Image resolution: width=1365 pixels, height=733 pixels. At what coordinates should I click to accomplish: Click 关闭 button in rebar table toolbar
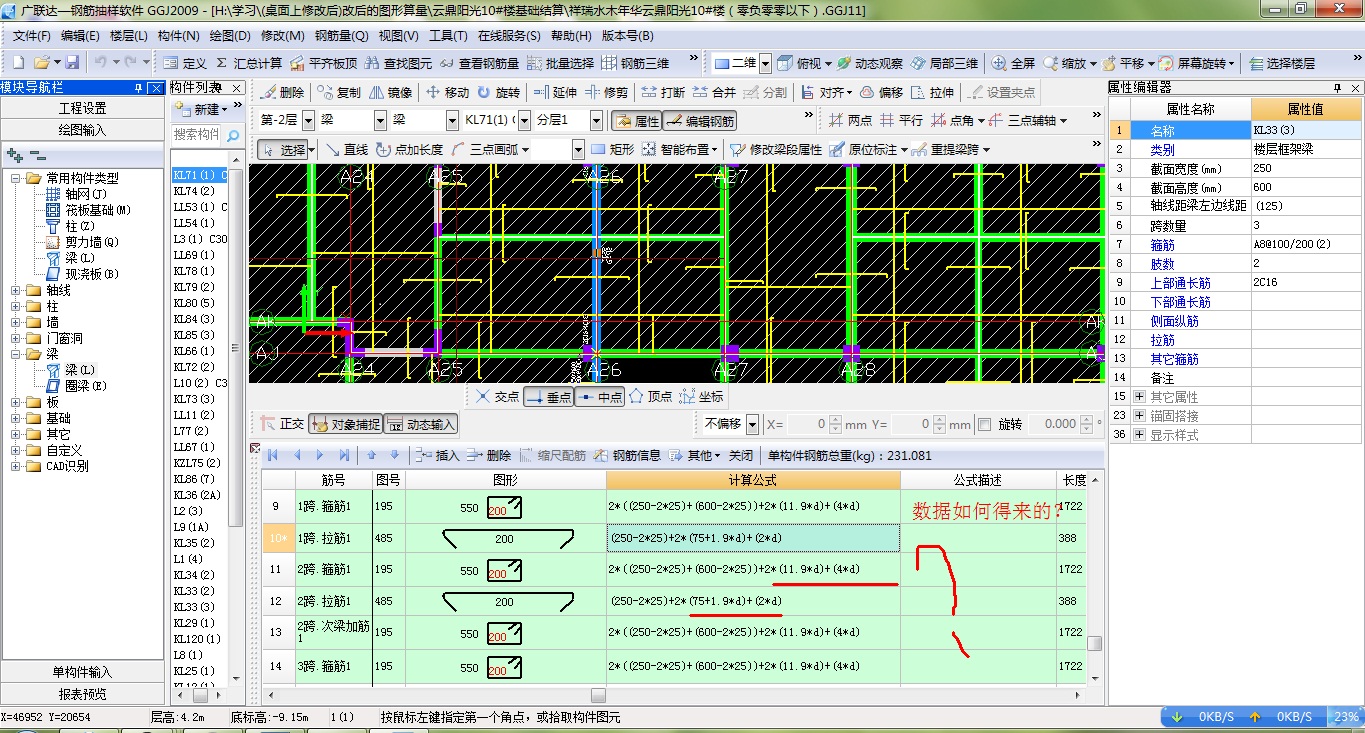(741, 455)
